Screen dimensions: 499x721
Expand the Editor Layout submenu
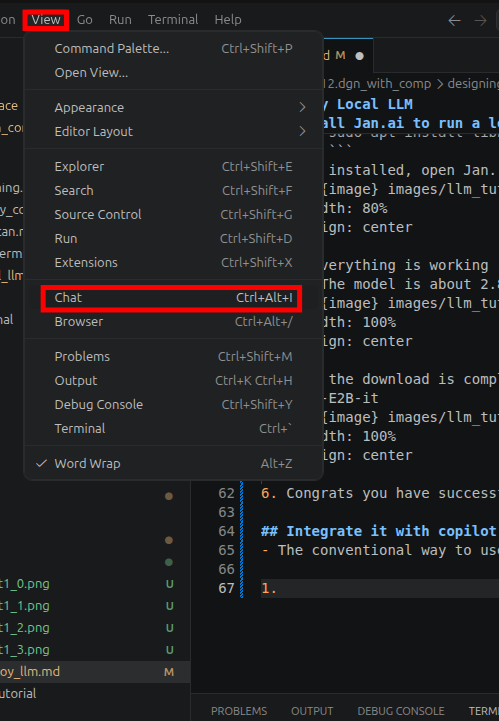173,132
